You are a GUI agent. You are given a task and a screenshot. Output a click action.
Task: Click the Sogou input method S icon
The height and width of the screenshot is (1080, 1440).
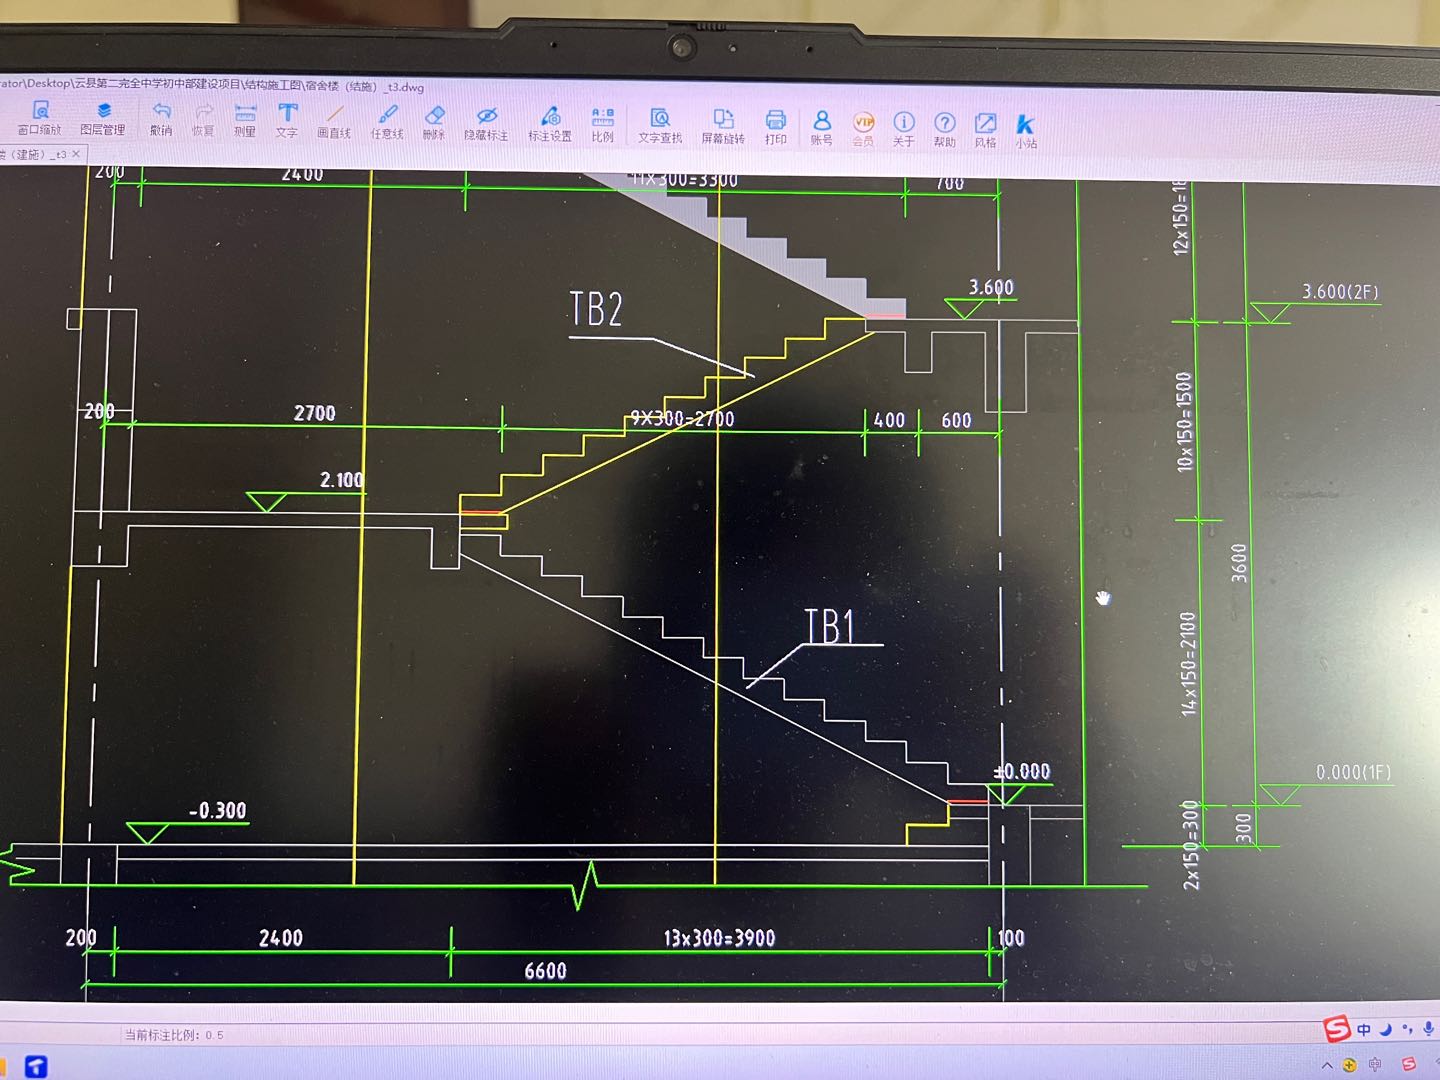pos(1337,1028)
